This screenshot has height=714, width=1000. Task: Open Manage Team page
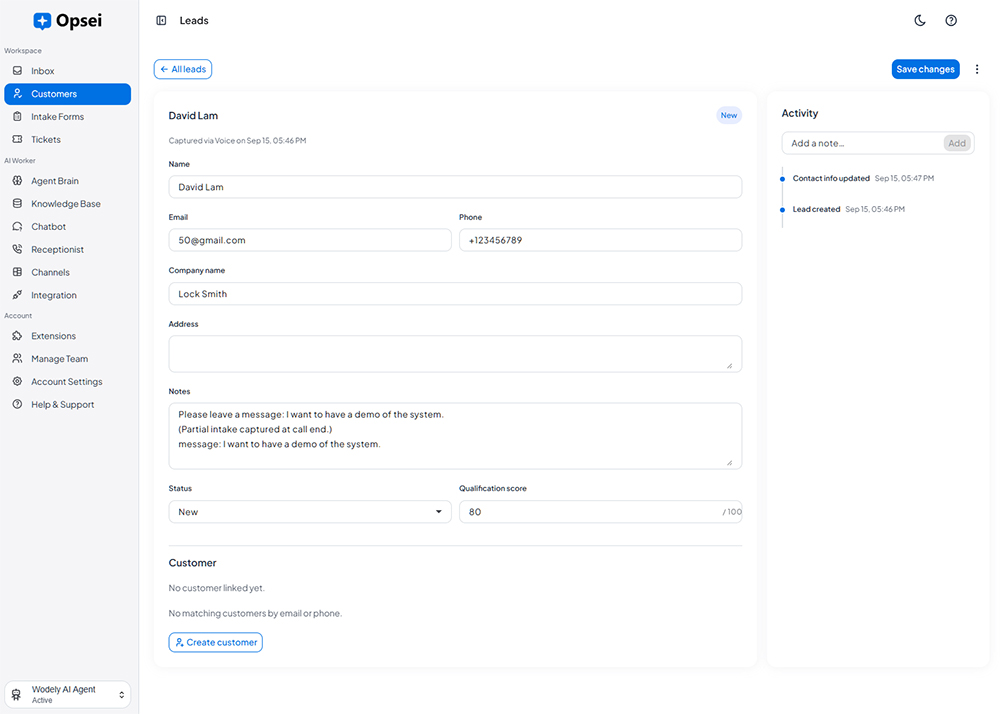(x=68, y=359)
